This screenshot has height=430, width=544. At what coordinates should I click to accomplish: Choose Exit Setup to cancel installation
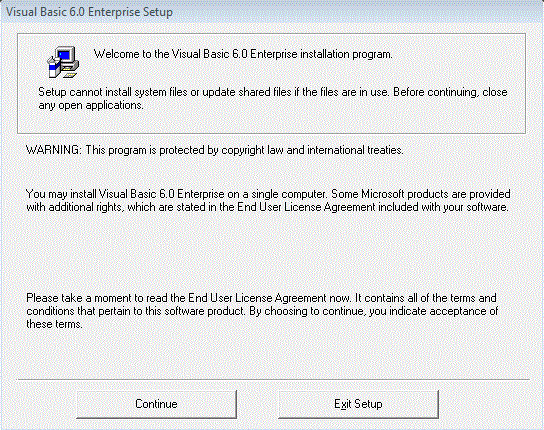[358, 404]
